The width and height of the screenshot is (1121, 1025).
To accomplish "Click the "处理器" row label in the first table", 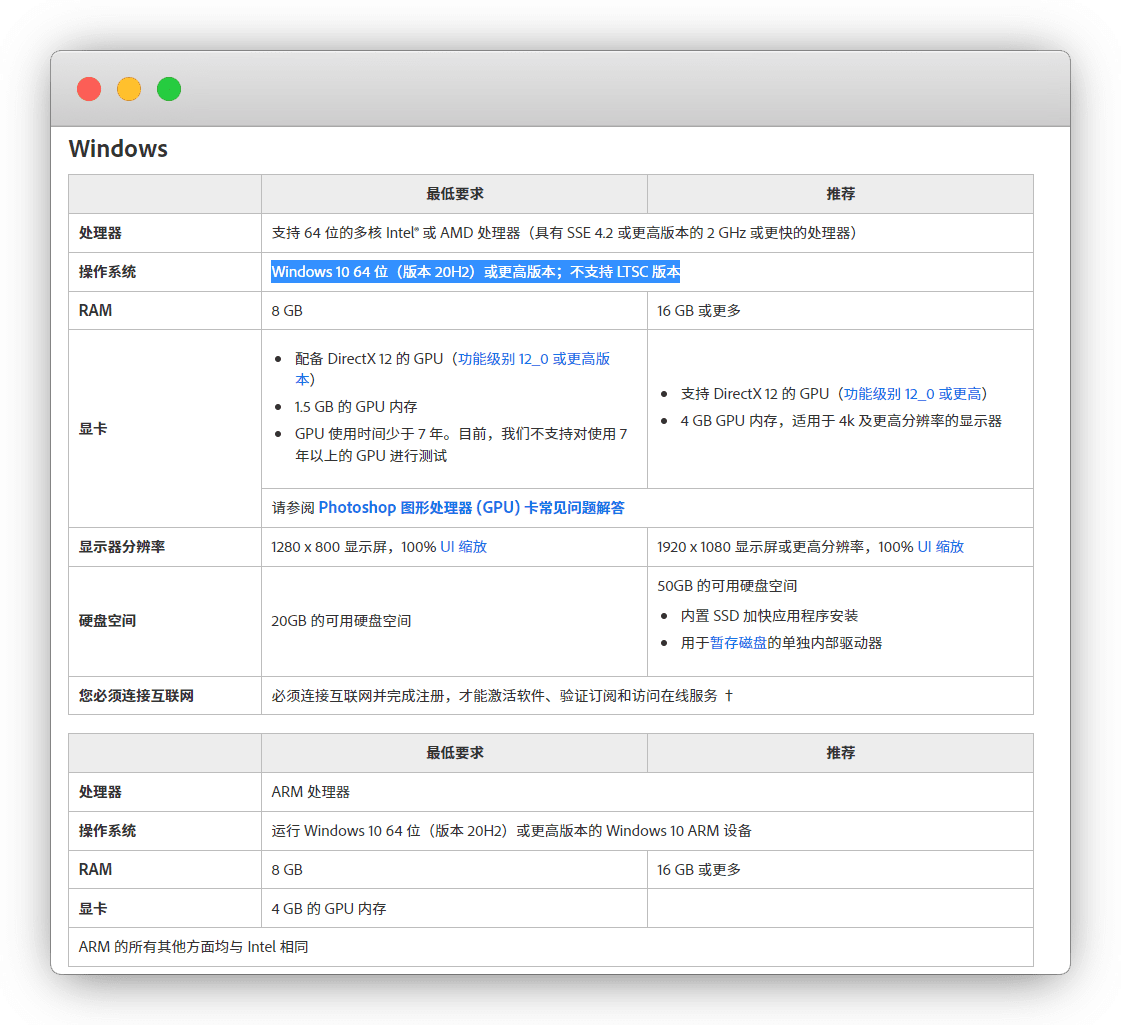I will [x=100, y=233].
